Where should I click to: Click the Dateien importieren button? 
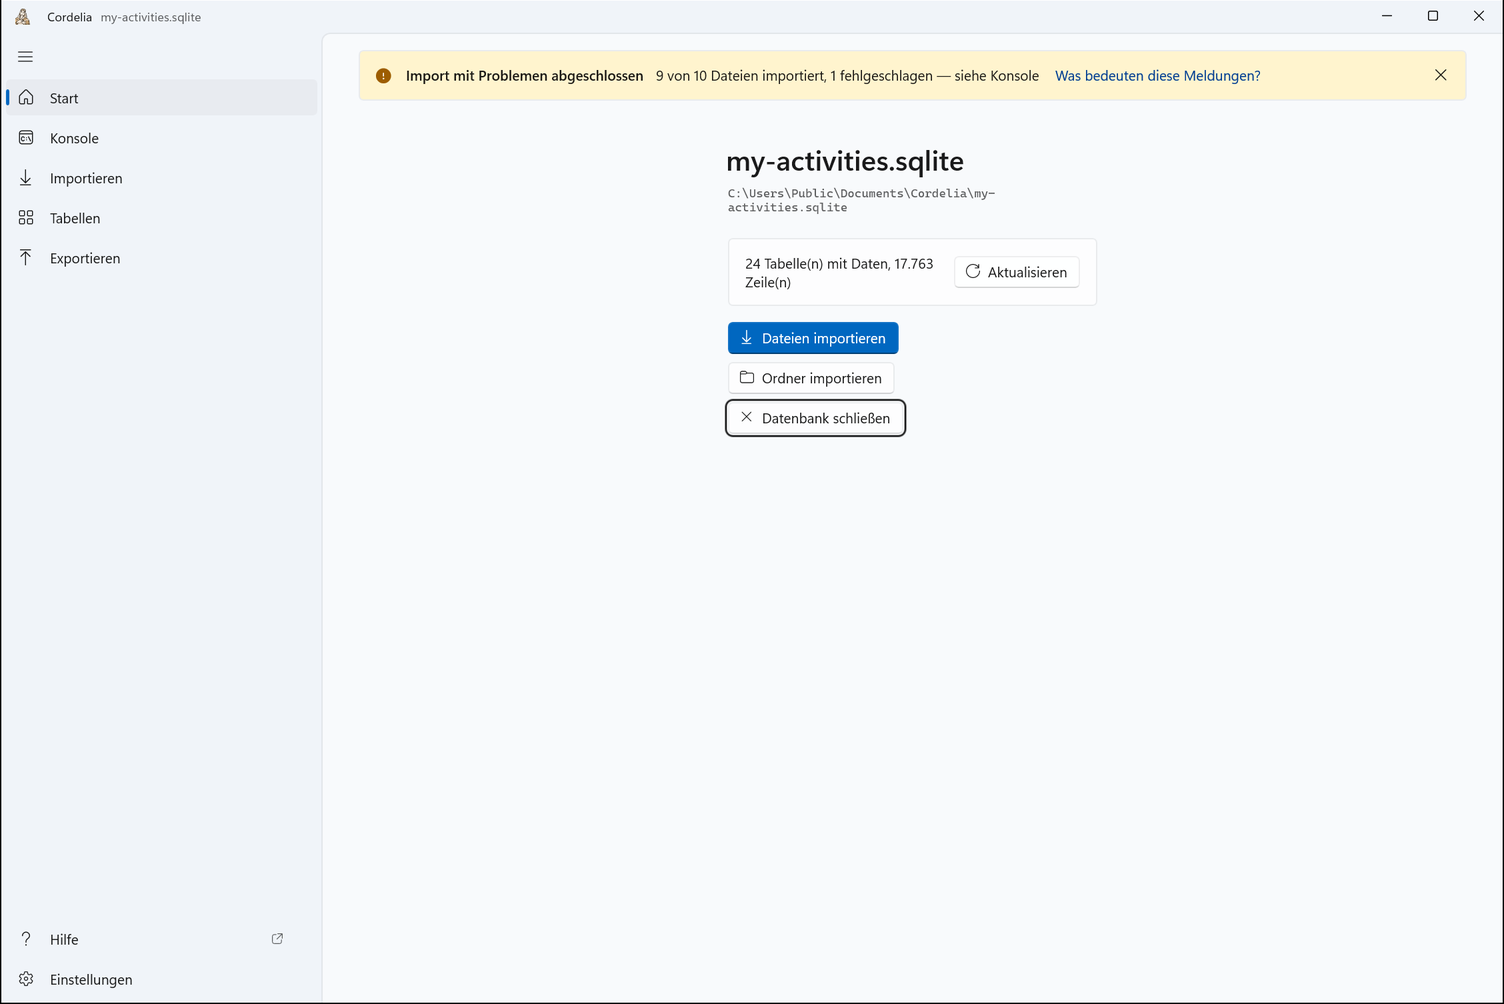pos(813,338)
